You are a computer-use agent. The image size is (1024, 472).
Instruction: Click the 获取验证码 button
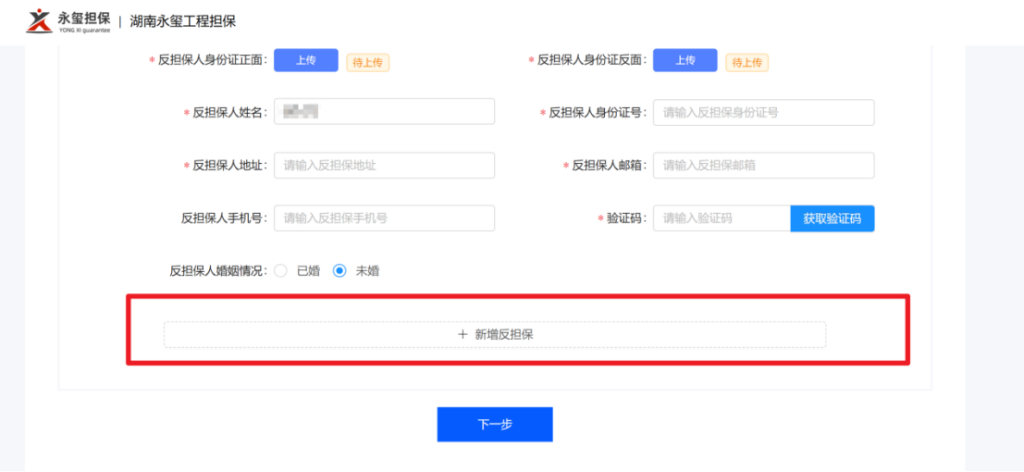click(x=832, y=219)
